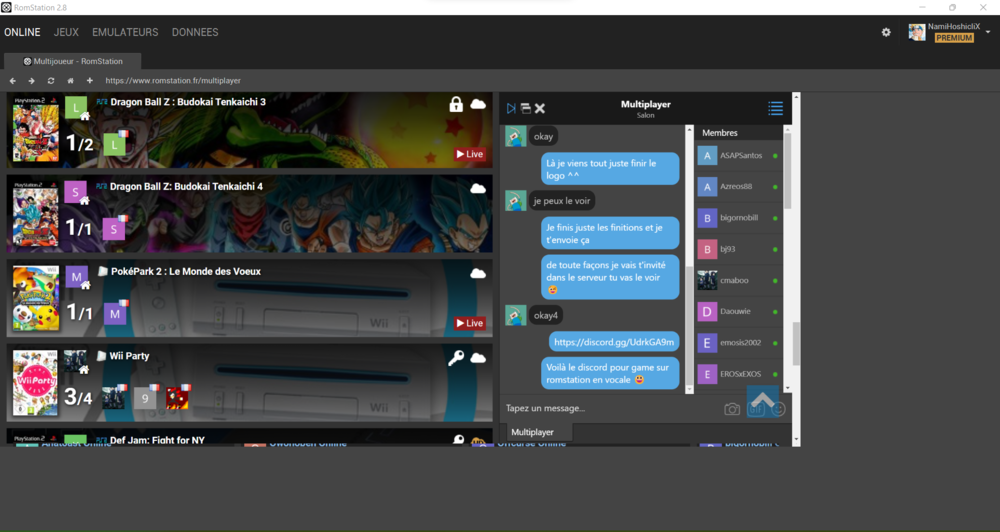Open a new tab with plus icon
Screen dimensions: 1000x532
click(x=89, y=81)
